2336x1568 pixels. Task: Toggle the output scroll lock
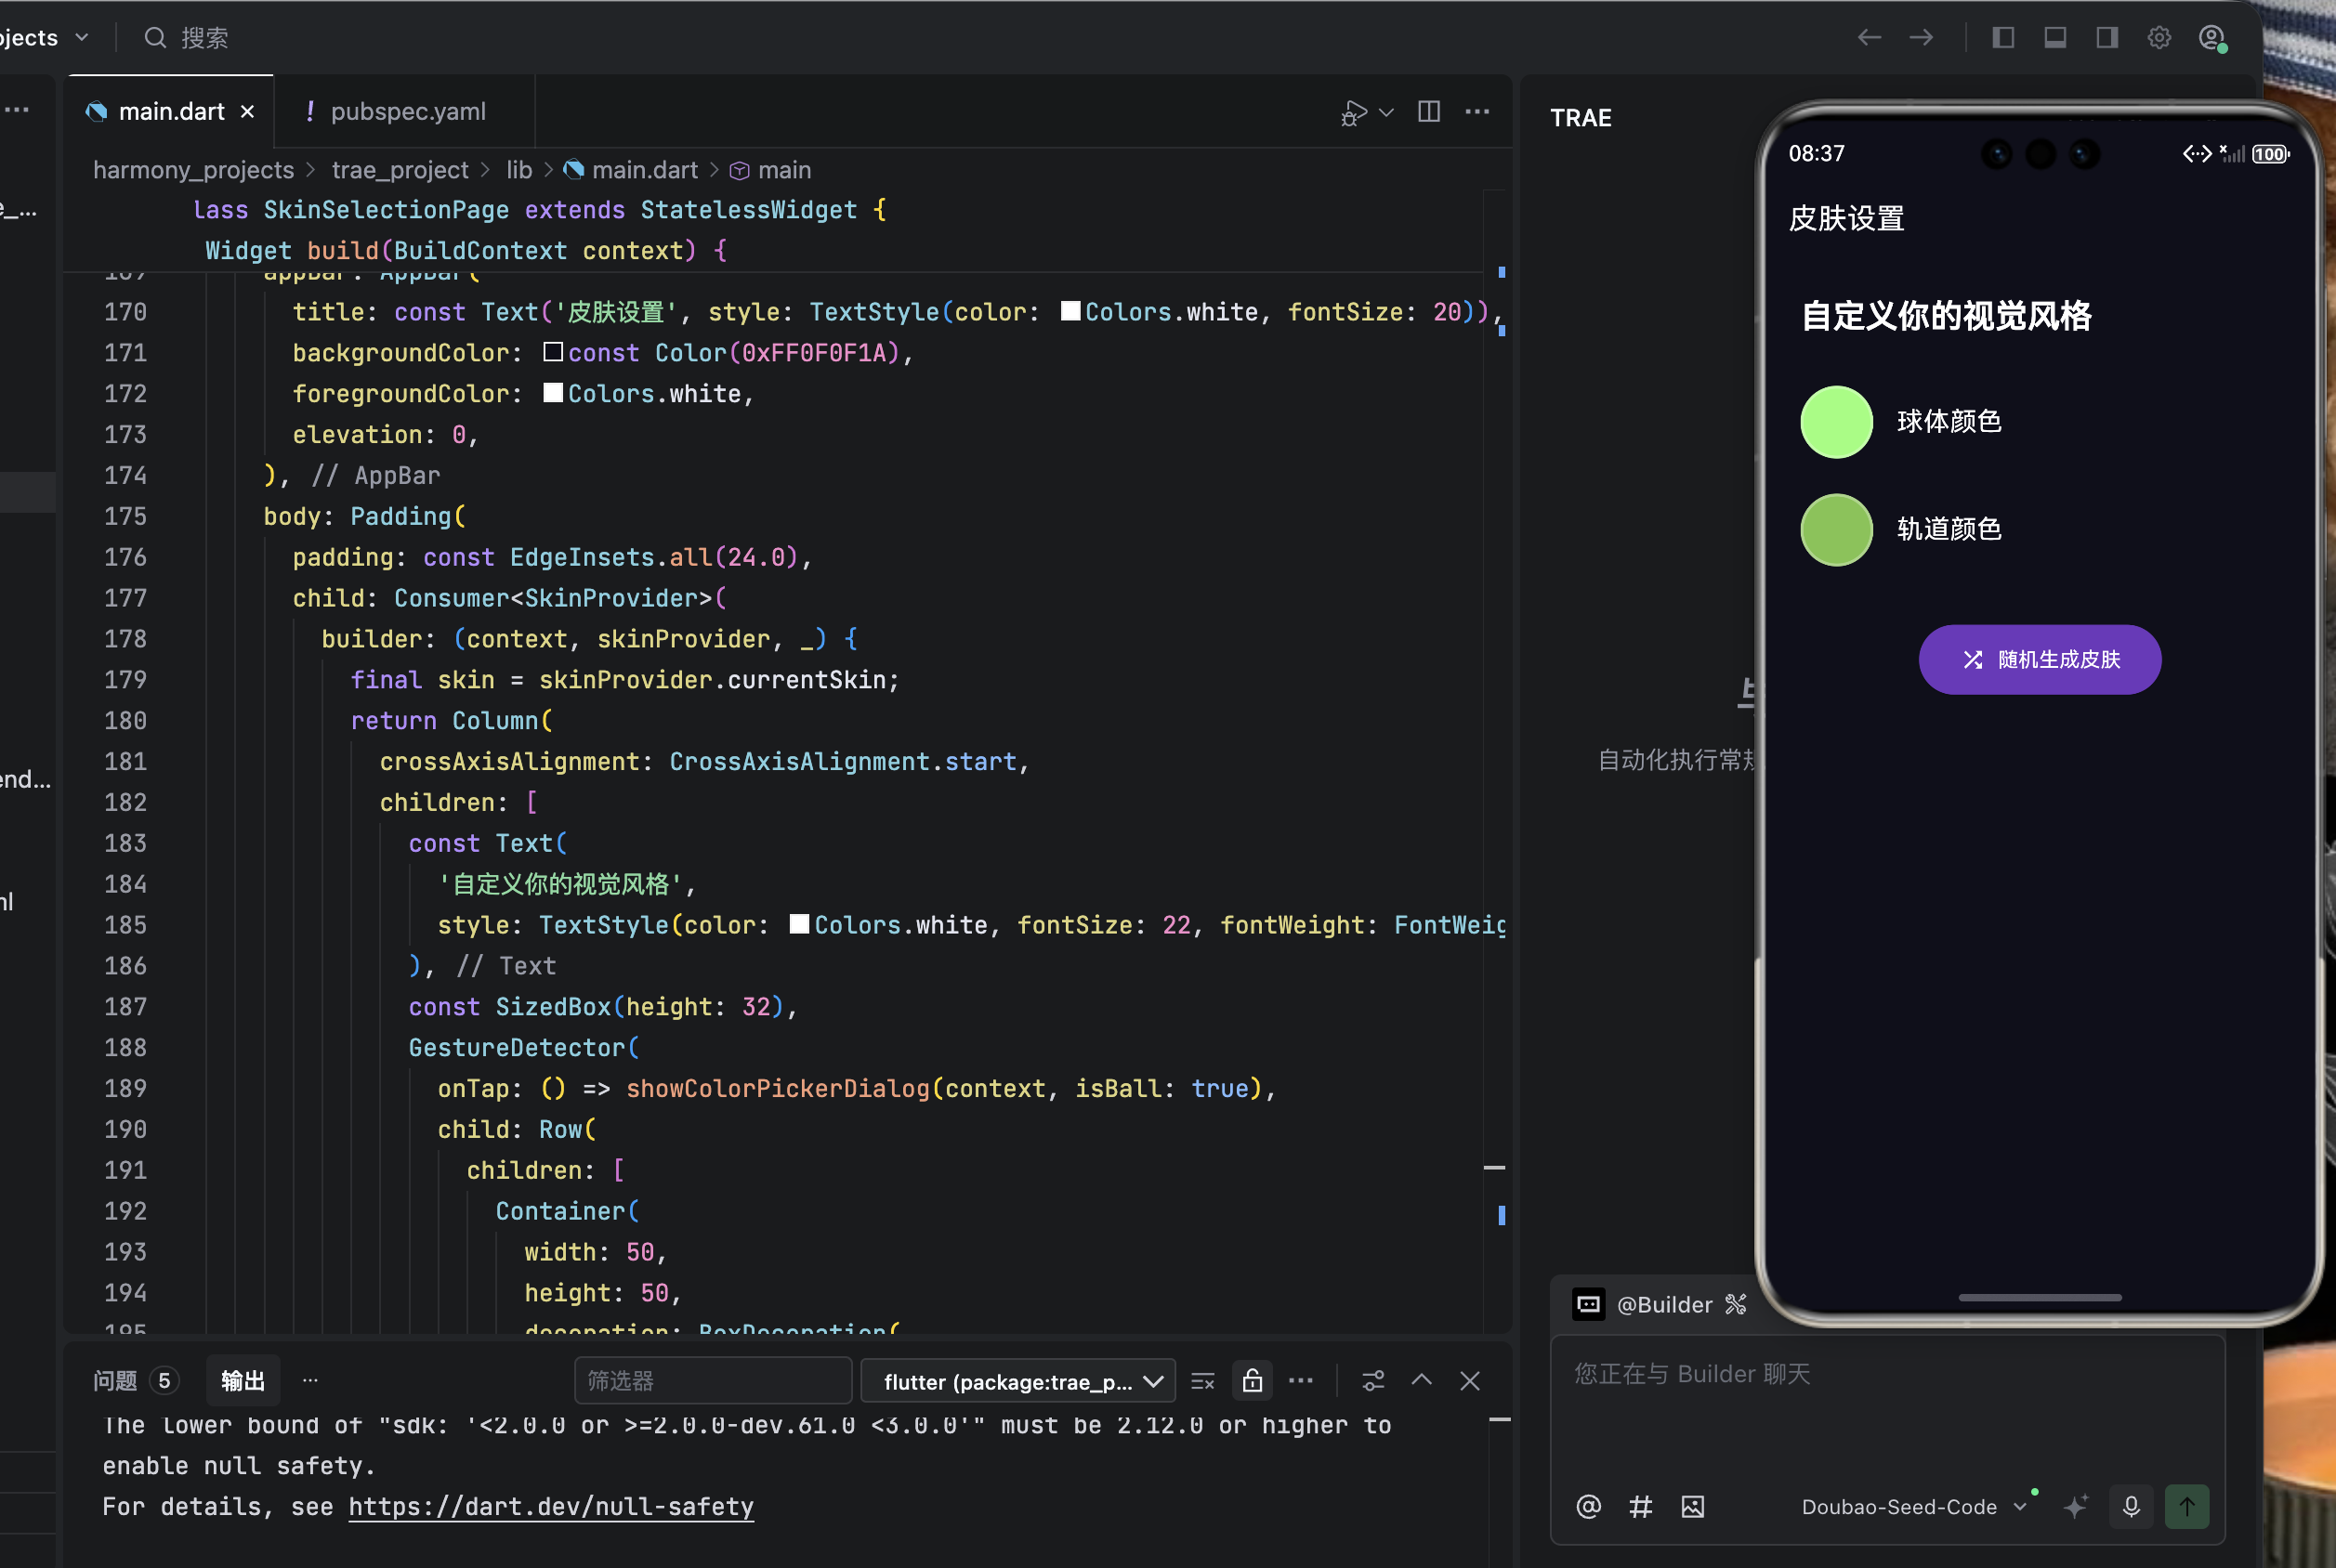tap(1252, 1381)
